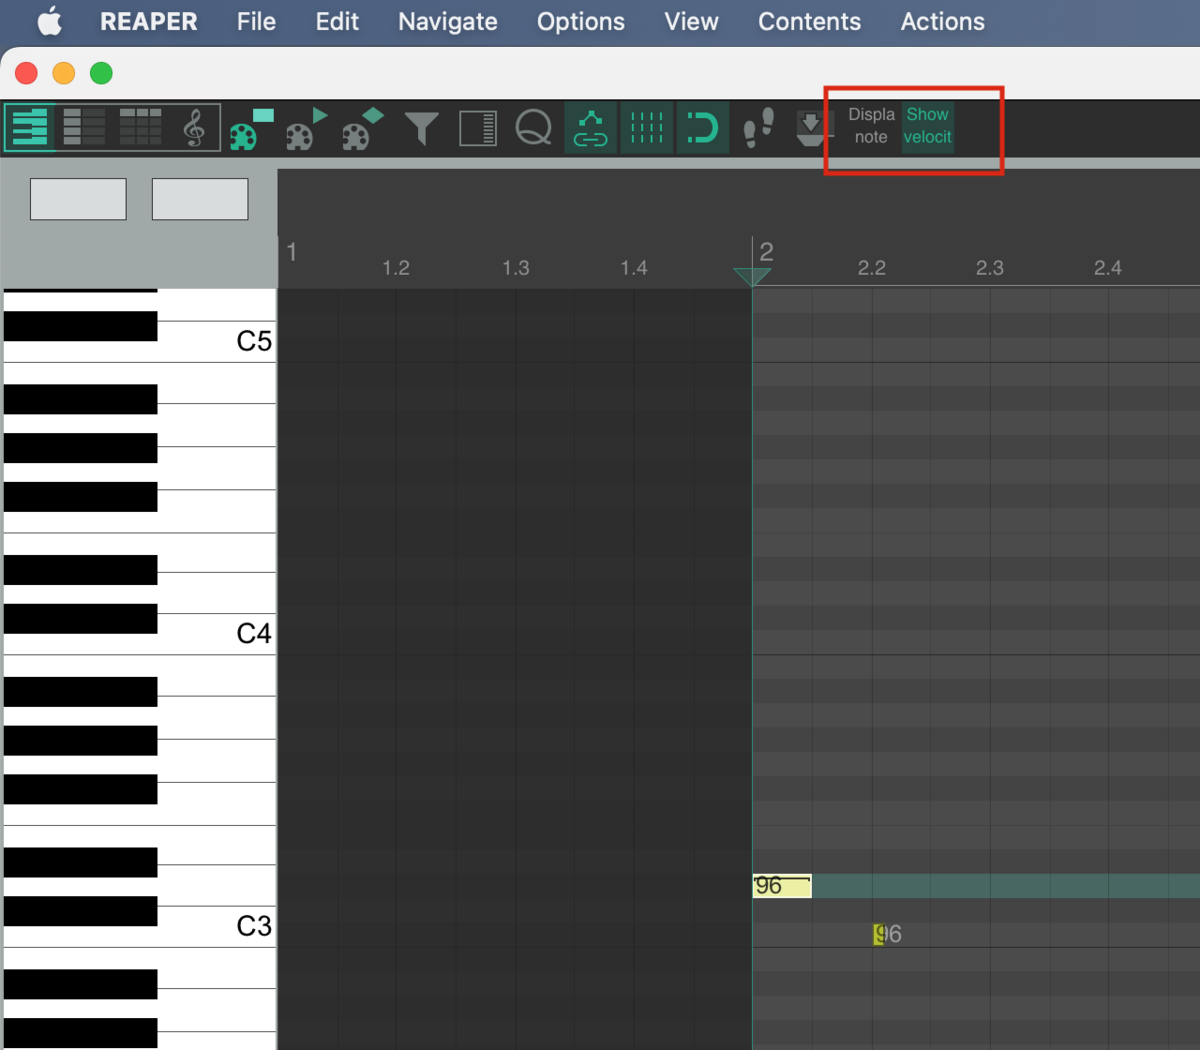Enable step input footprints icon
Screen dimensions: 1200x1050
759,128
